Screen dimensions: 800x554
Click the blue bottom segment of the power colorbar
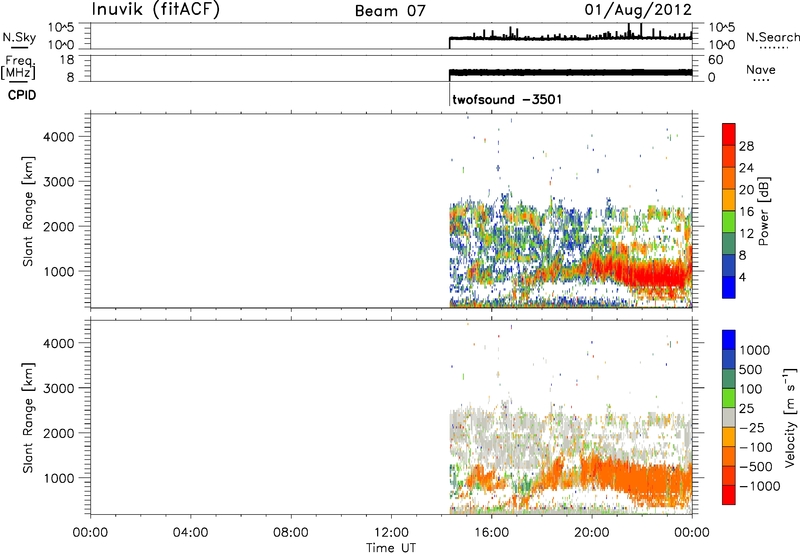(x=729, y=287)
